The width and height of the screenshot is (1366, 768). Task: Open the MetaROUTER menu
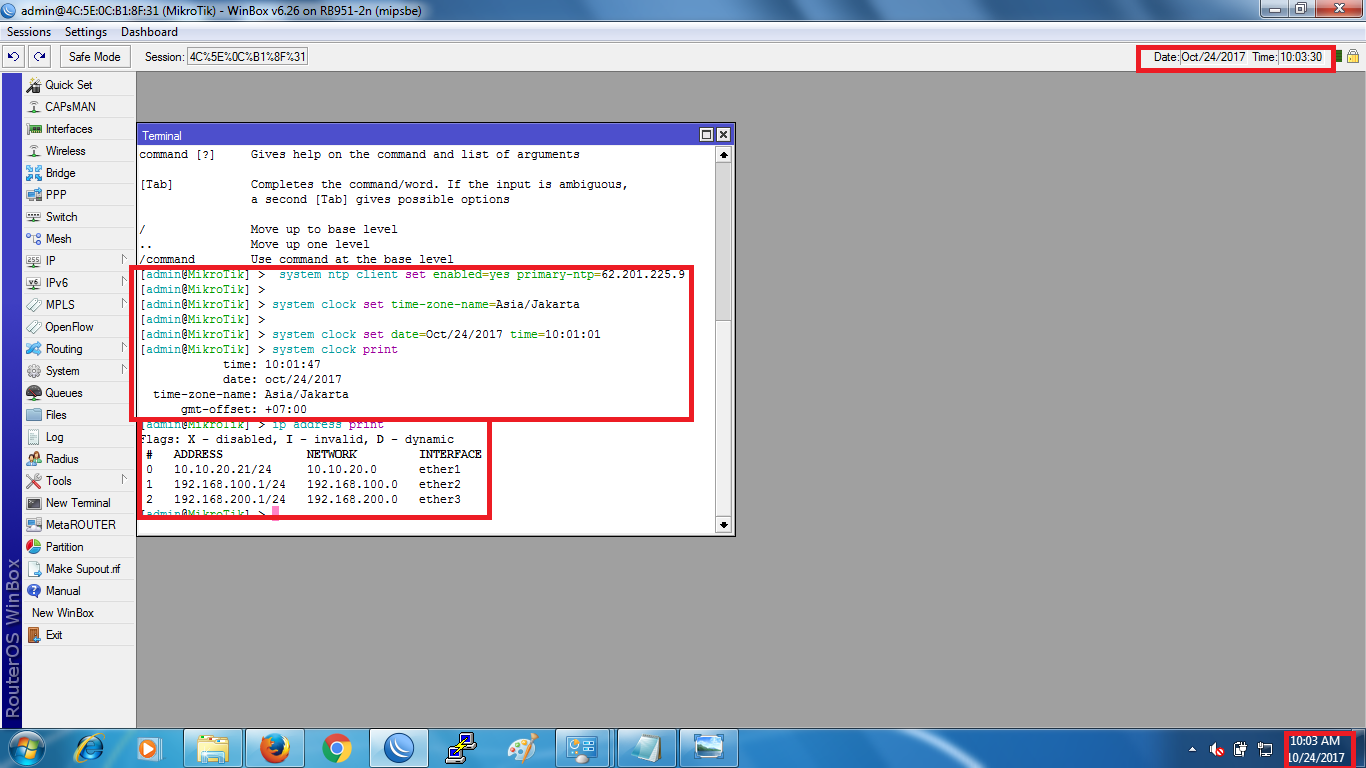point(79,525)
